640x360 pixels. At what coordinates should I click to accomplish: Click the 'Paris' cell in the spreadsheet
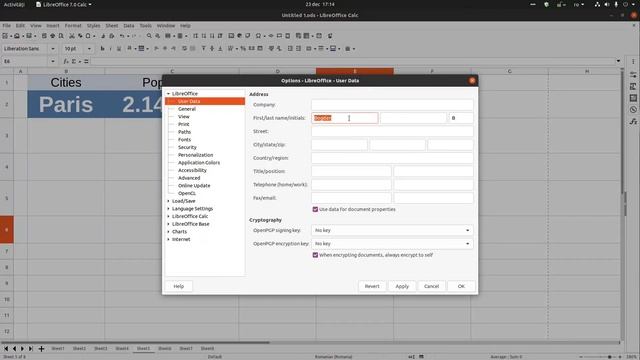tap(66, 104)
